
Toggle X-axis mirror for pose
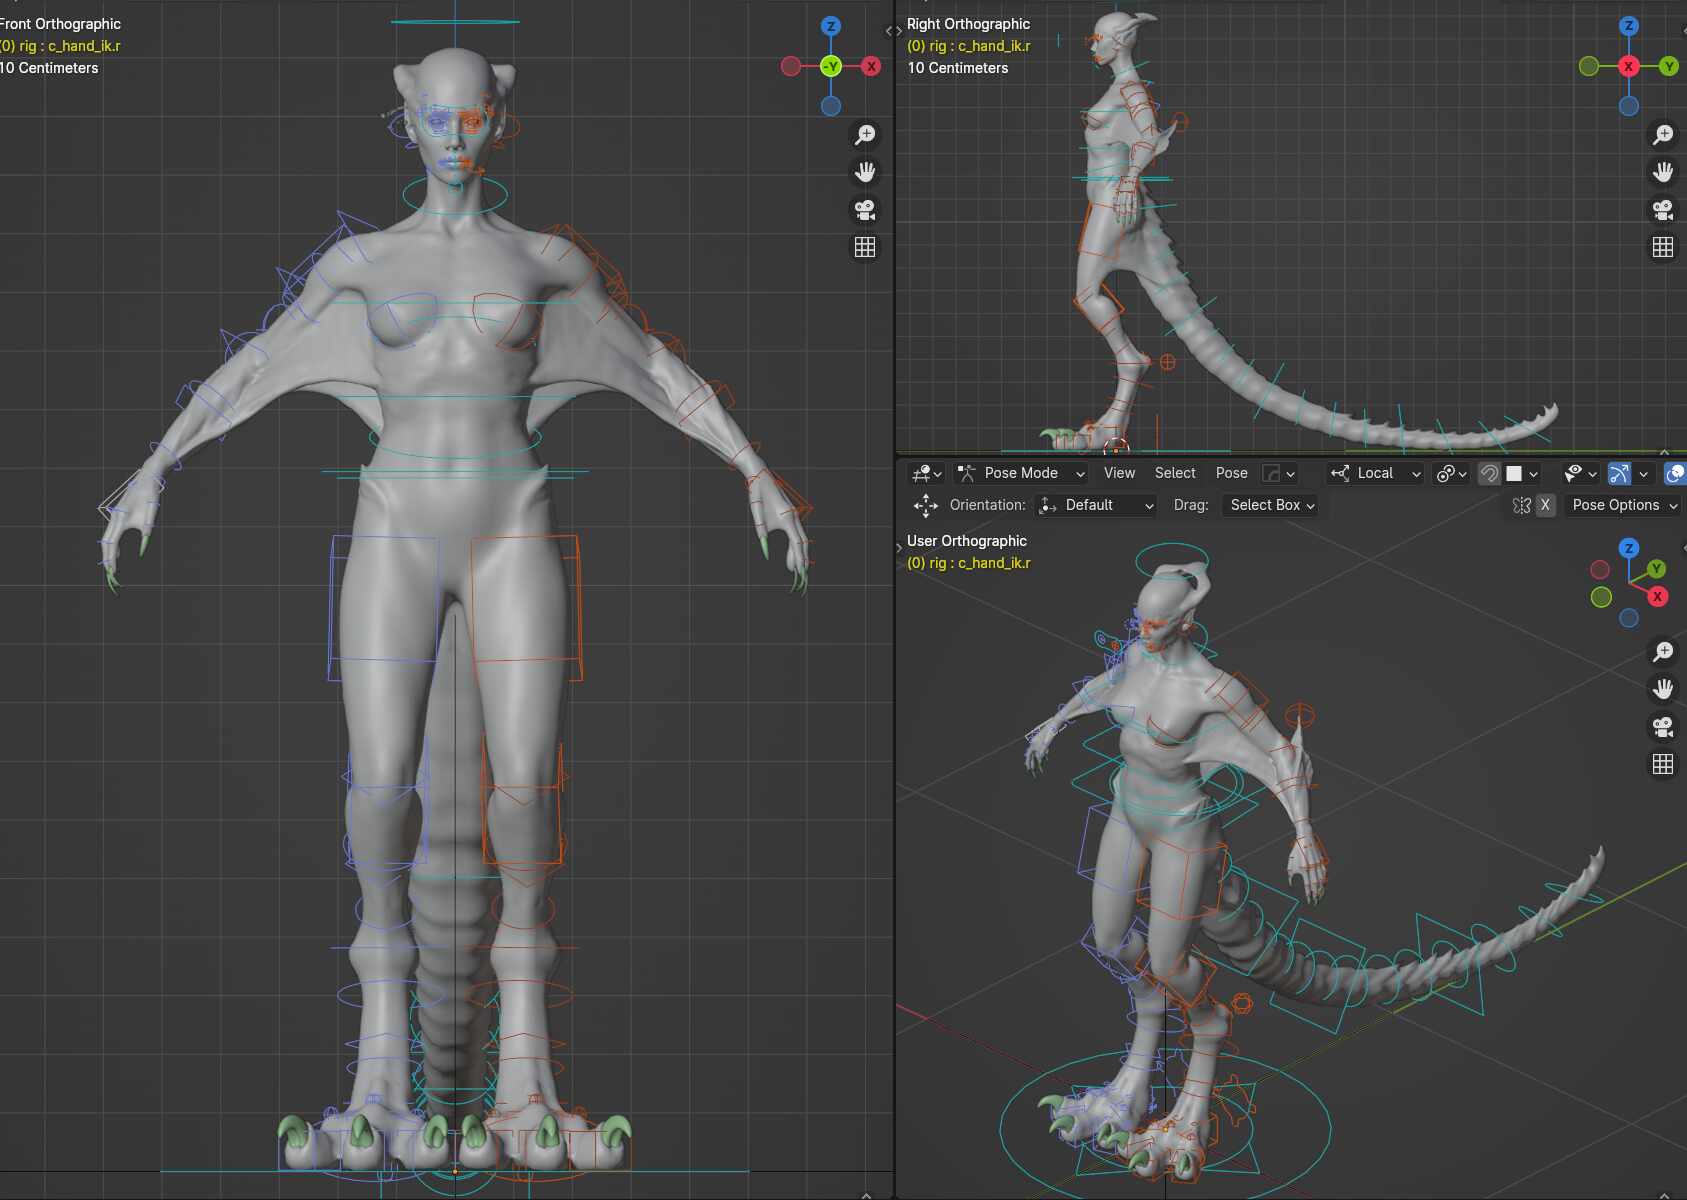point(1545,505)
